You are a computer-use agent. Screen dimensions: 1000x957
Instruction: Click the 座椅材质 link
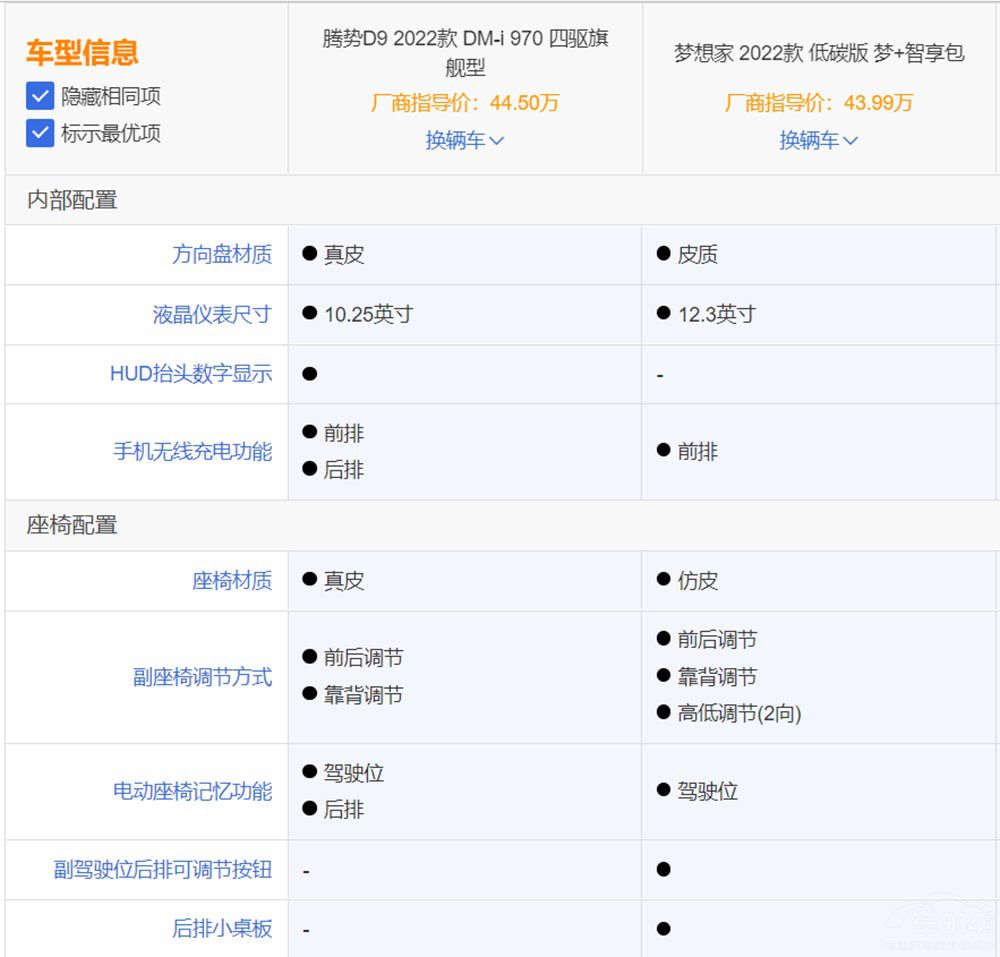[231, 581]
